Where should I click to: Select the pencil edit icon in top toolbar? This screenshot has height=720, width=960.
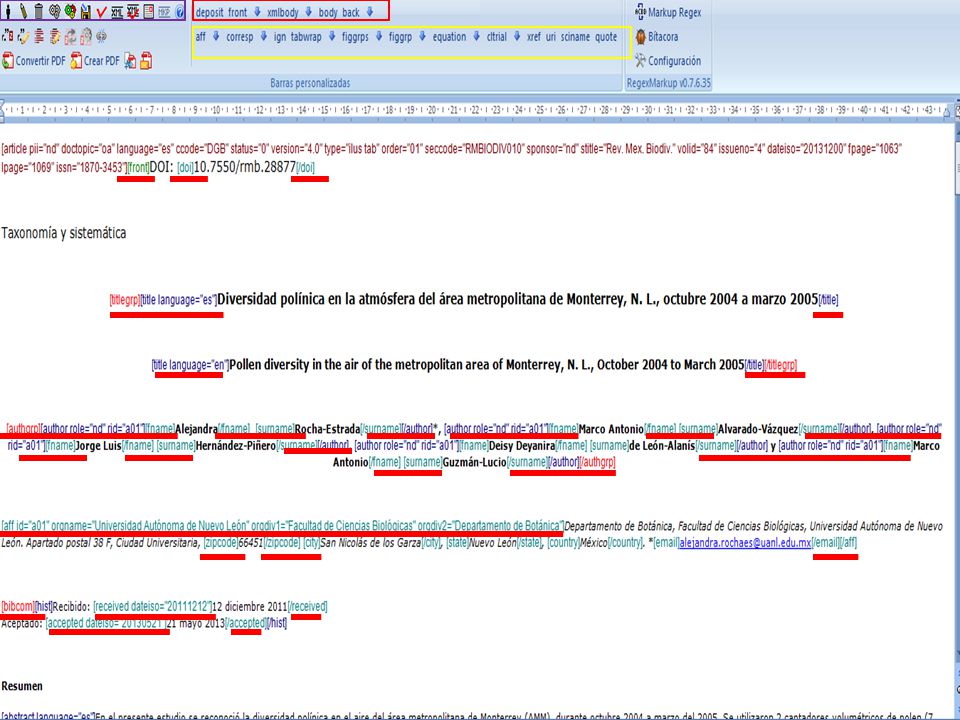click(23, 11)
